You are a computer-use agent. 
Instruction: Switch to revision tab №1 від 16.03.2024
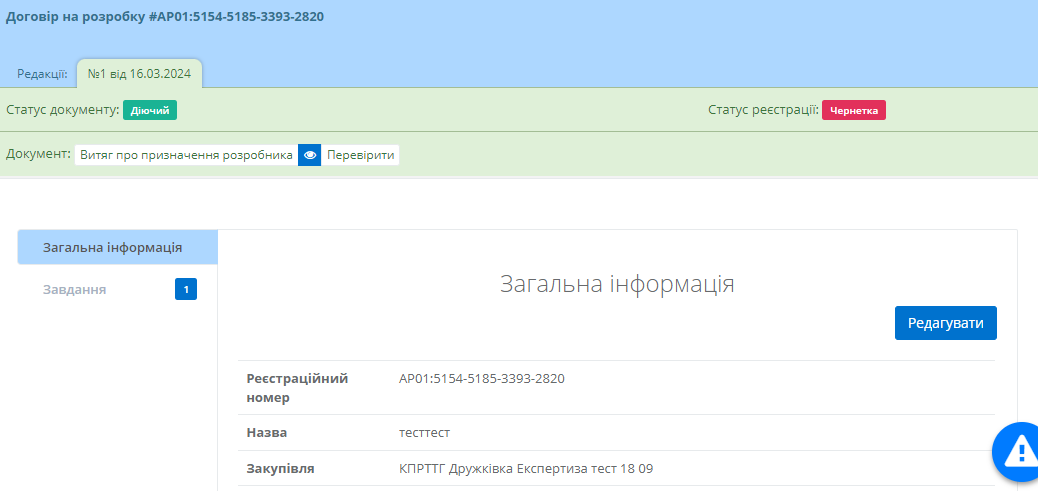(139, 73)
